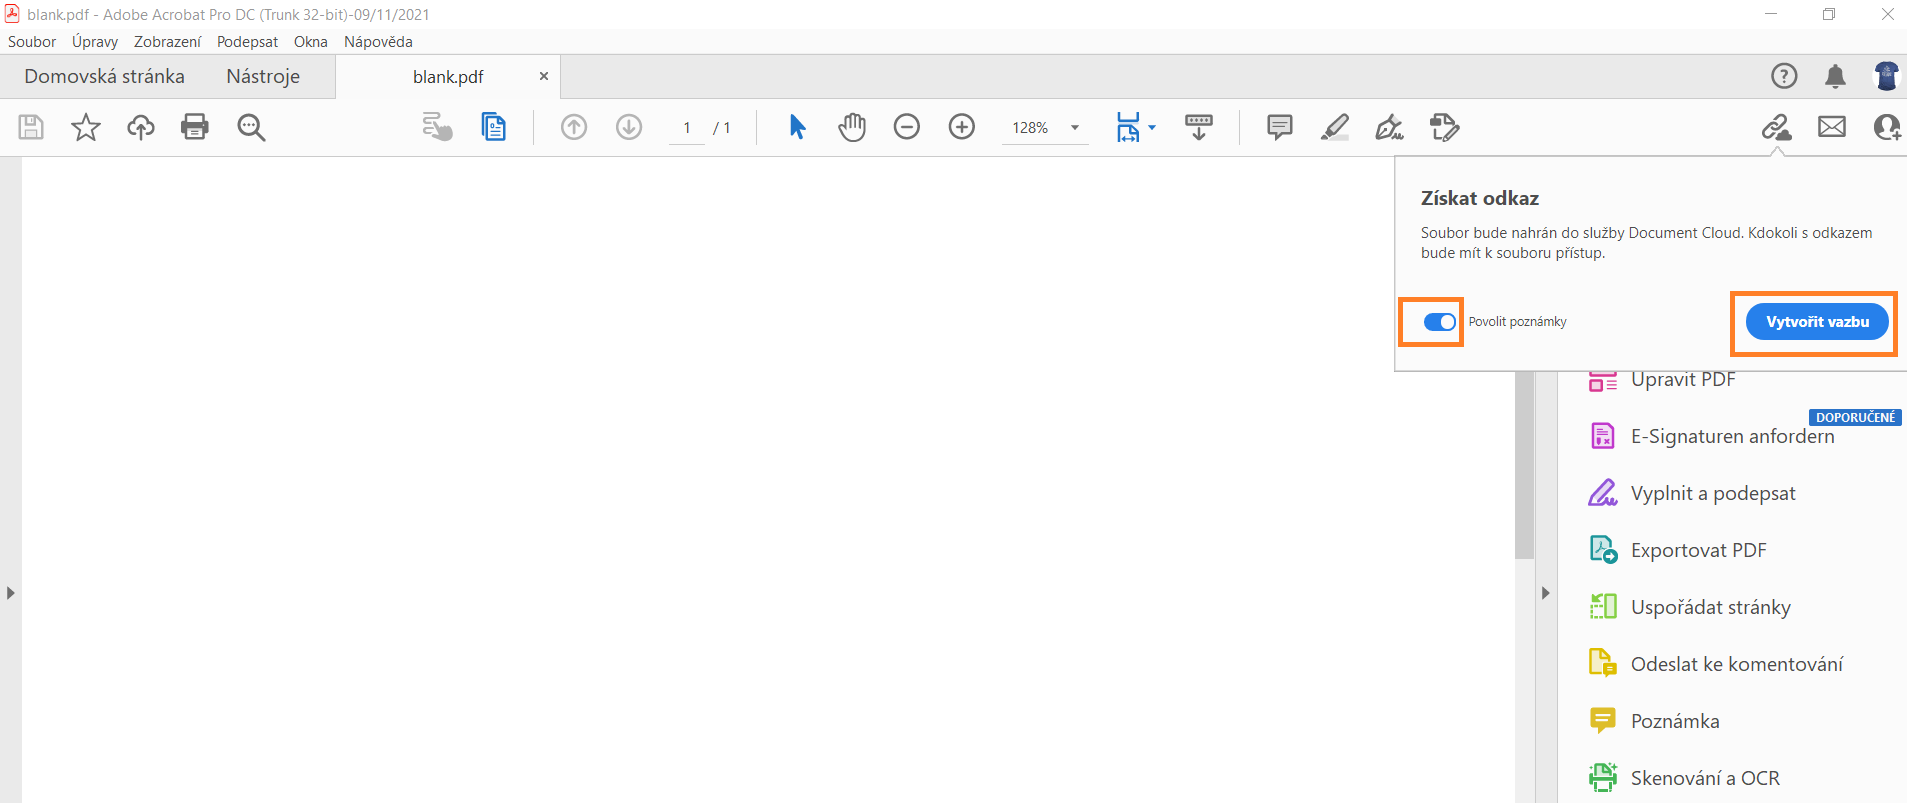
Task: Click the zoom out minus icon
Action: 907,127
